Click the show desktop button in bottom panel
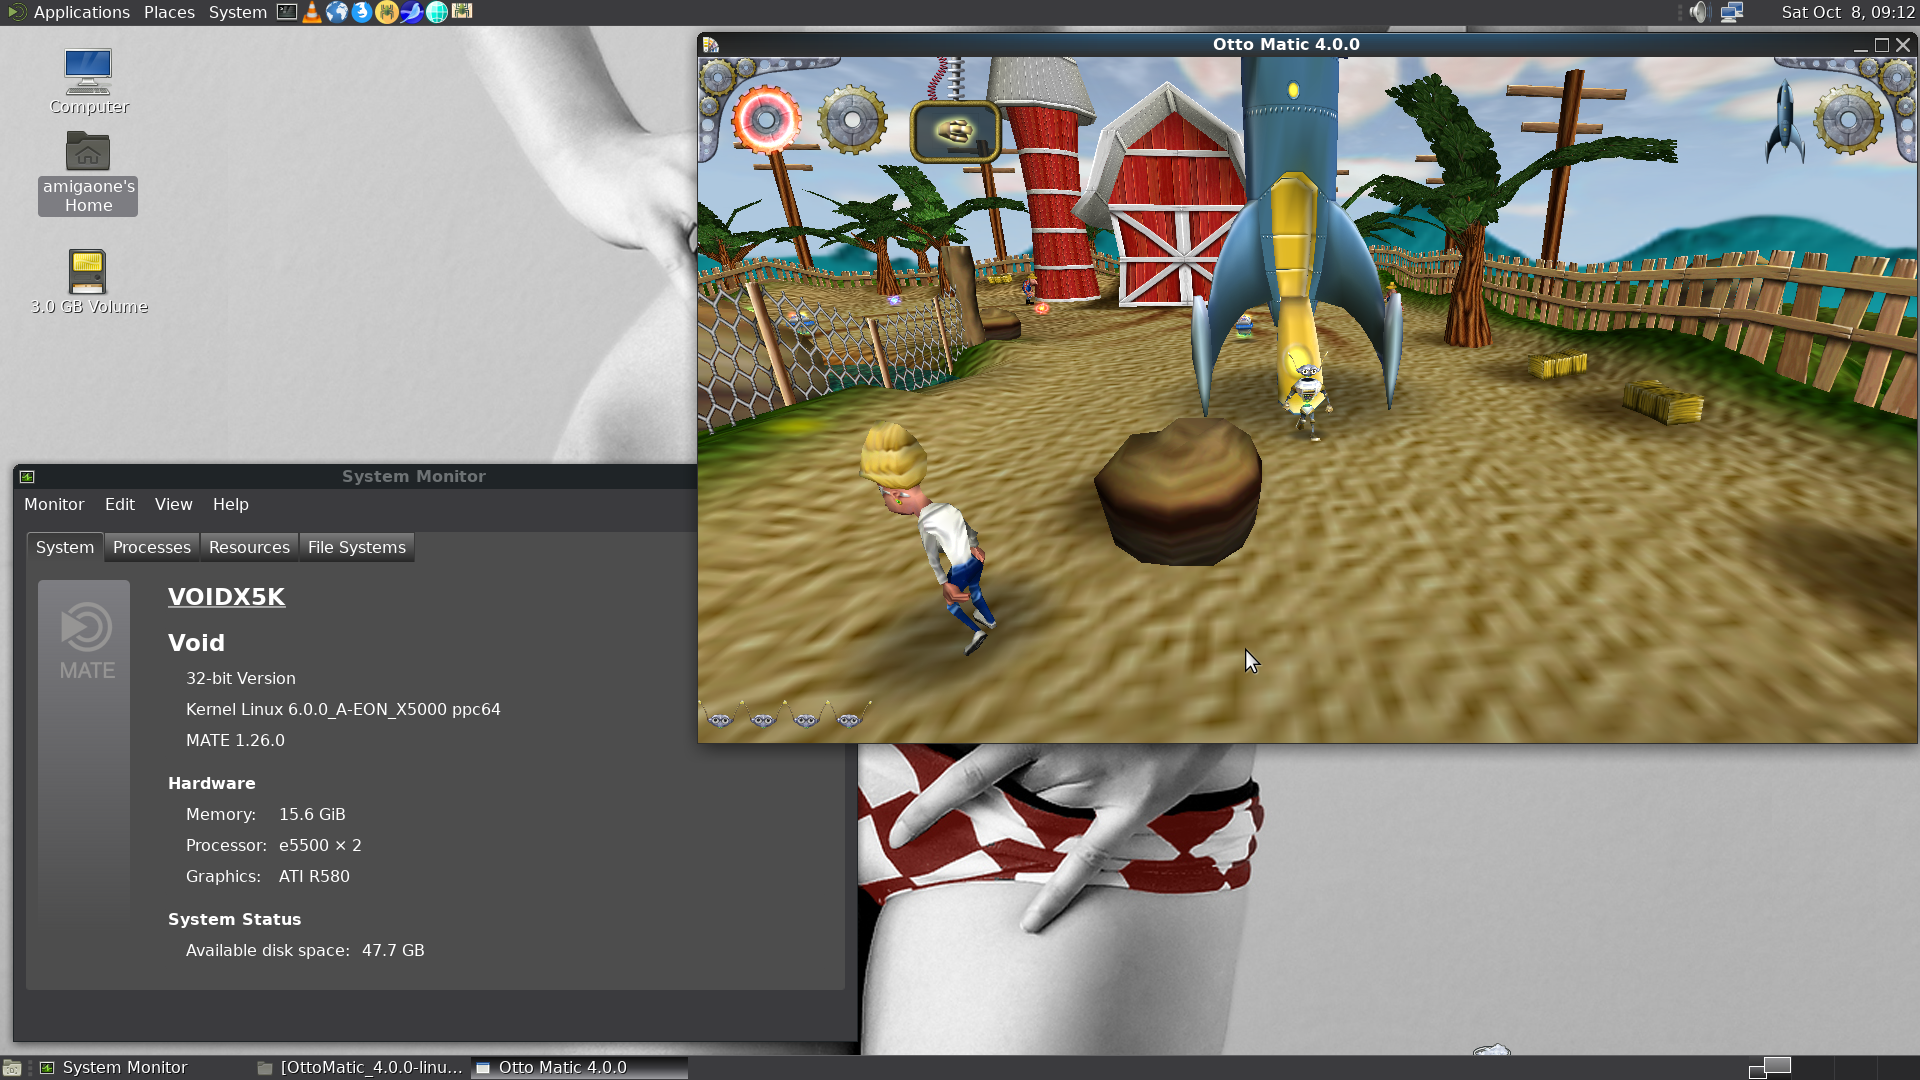1920x1080 pixels. (12, 1068)
